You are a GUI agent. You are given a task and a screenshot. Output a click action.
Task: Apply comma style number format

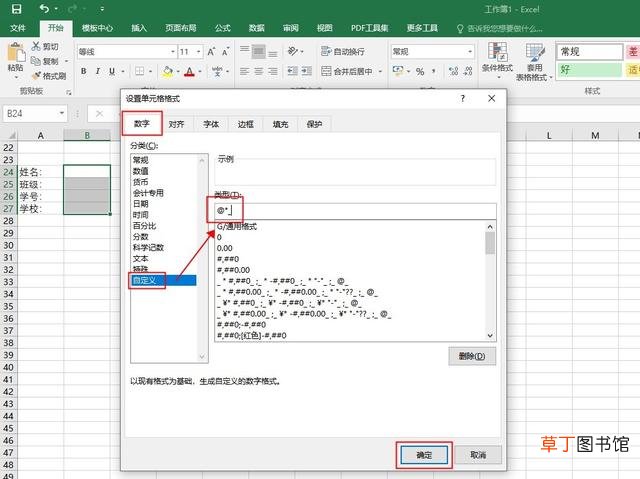434,71
